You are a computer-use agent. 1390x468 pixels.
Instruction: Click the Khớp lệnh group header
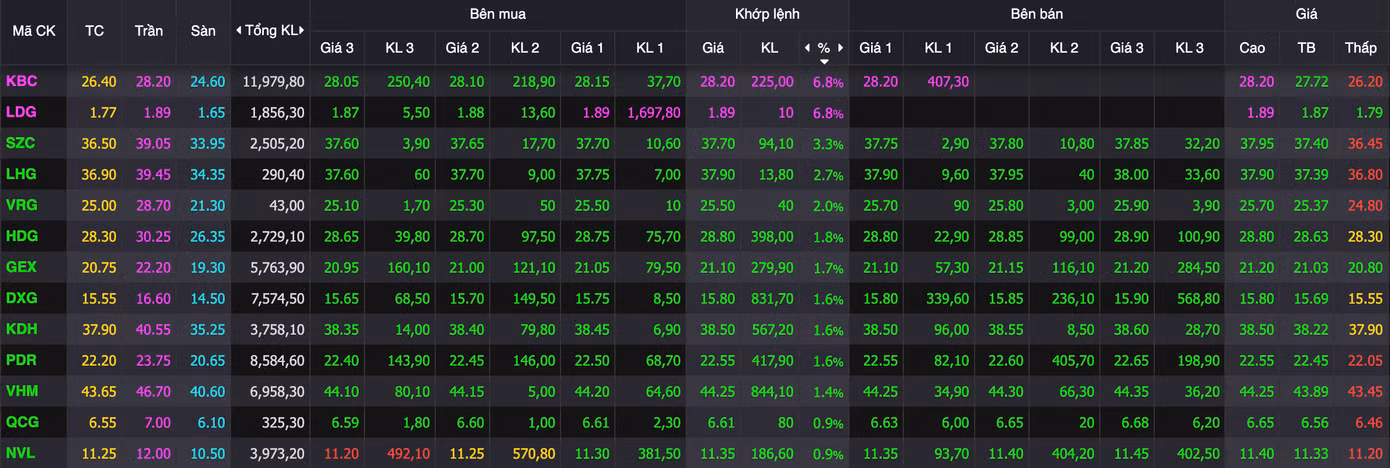coord(767,14)
